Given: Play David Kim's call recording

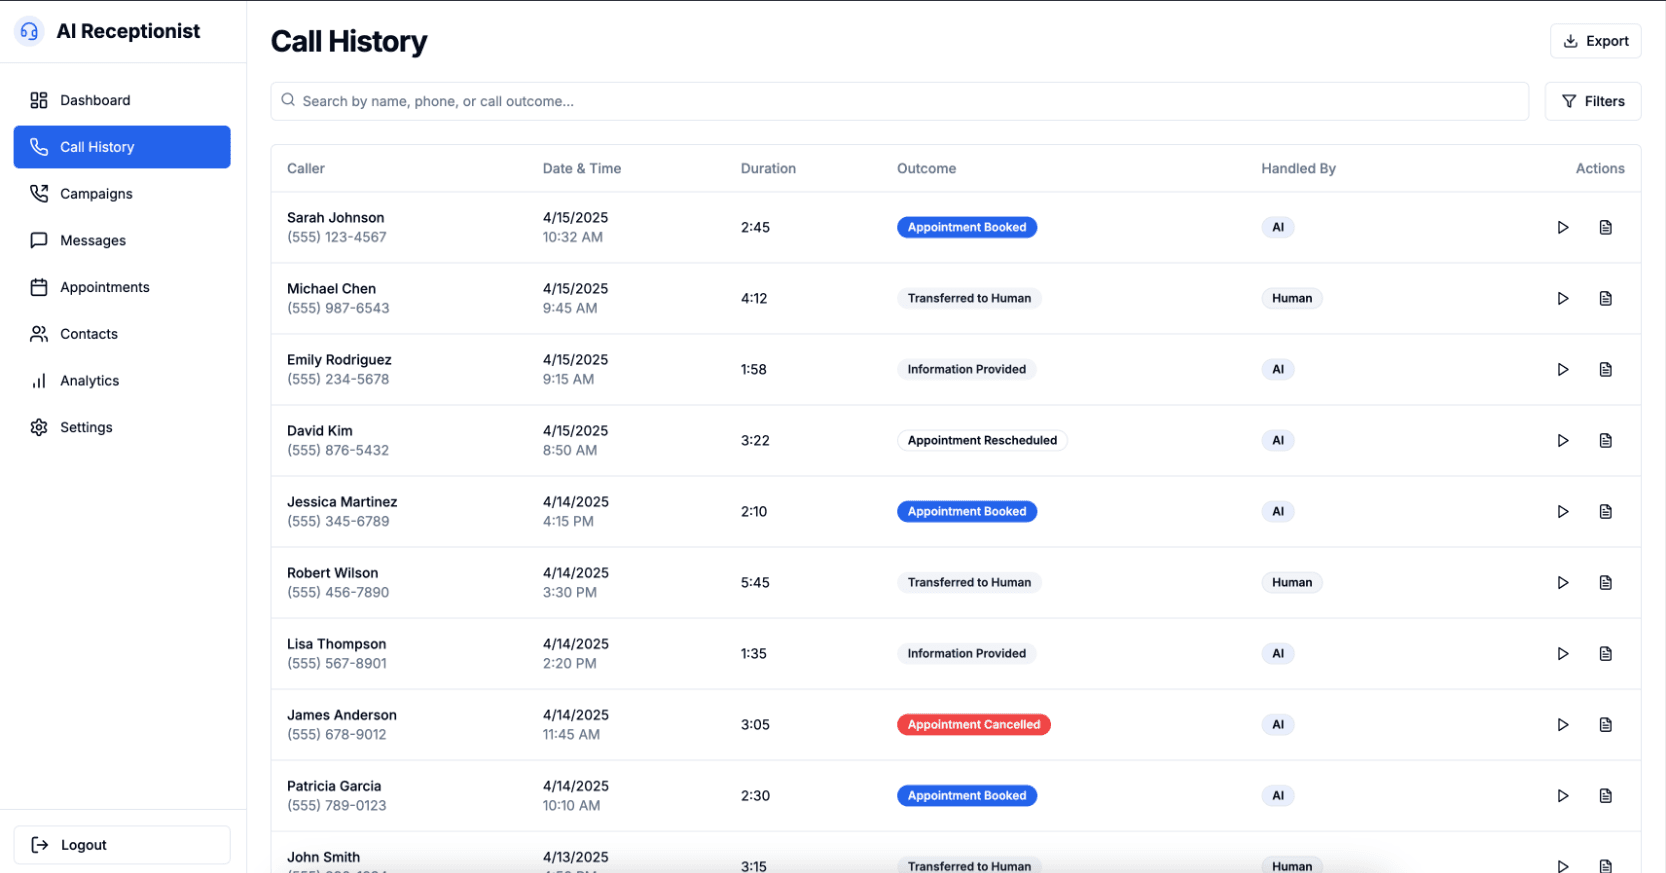Looking at the screenshot, I should tap(1562, 441).
